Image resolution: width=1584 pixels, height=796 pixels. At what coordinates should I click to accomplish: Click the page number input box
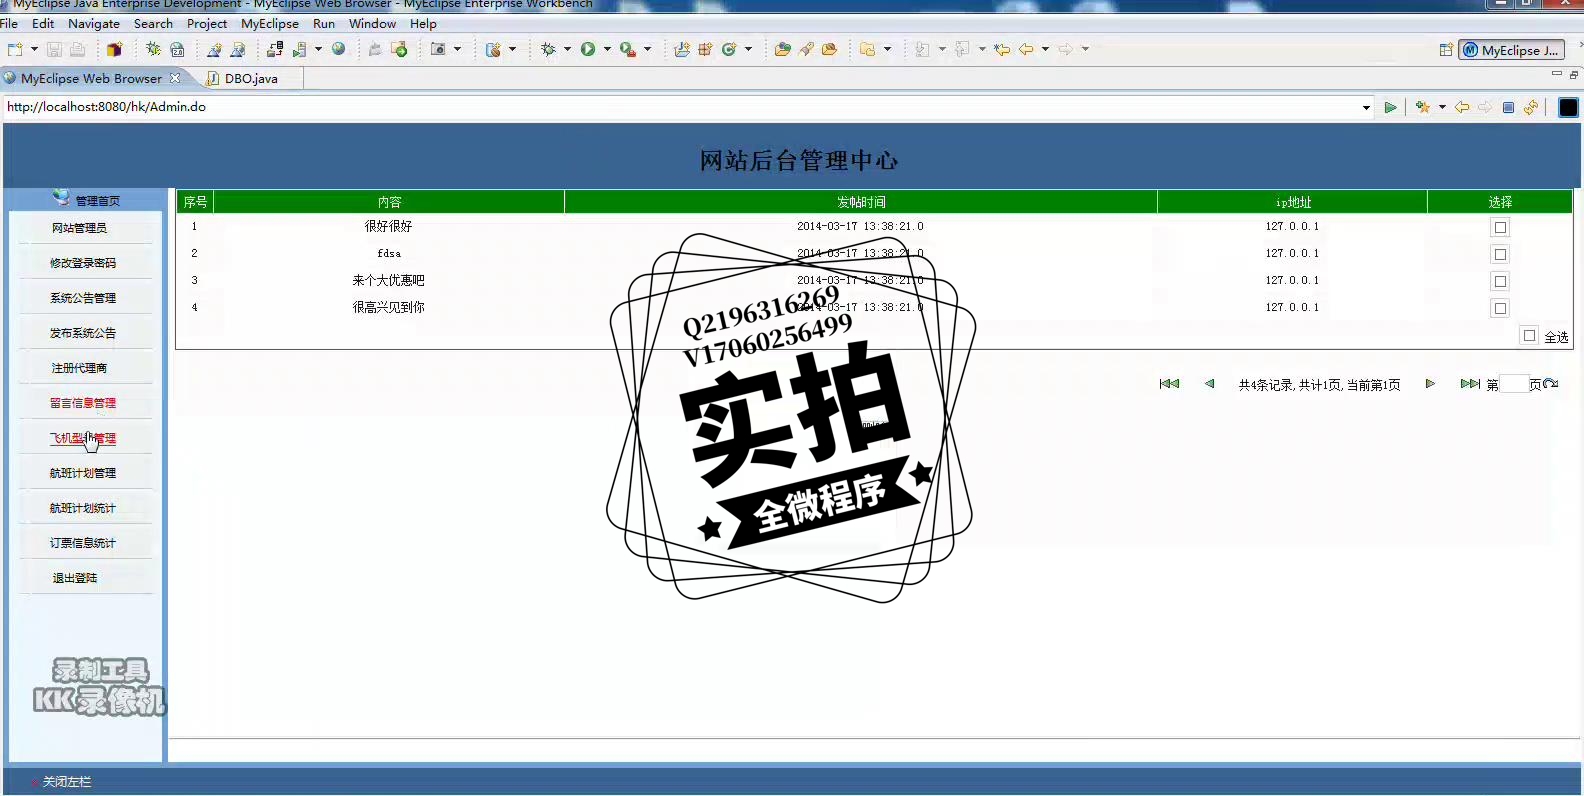pyautogui.click(x=1514, y=384)
